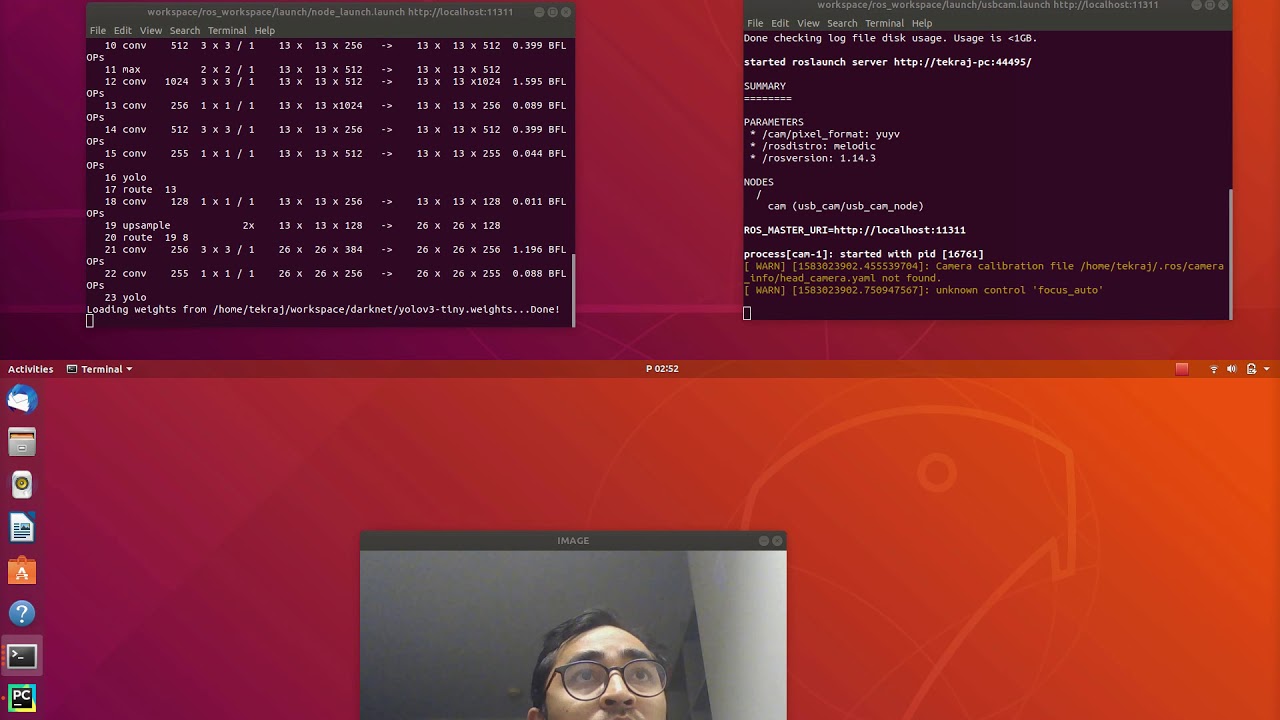This screenshot has width=1280, height=720.
Task: Click the Activities button
Action: click(30, 369)
